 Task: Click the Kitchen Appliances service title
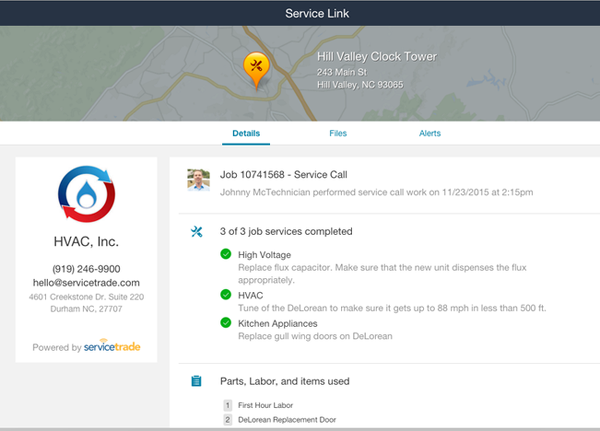pyautogui.click(x=278, y=323)
